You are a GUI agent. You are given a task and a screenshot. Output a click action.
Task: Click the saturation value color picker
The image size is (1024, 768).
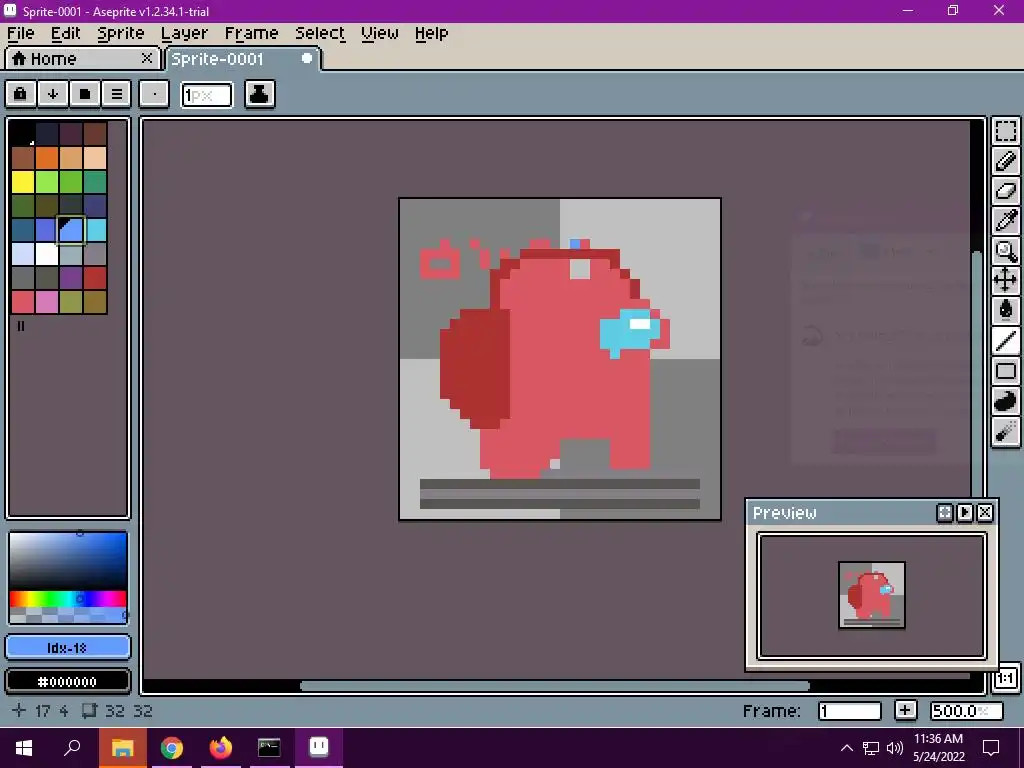[x=68, y=562]
